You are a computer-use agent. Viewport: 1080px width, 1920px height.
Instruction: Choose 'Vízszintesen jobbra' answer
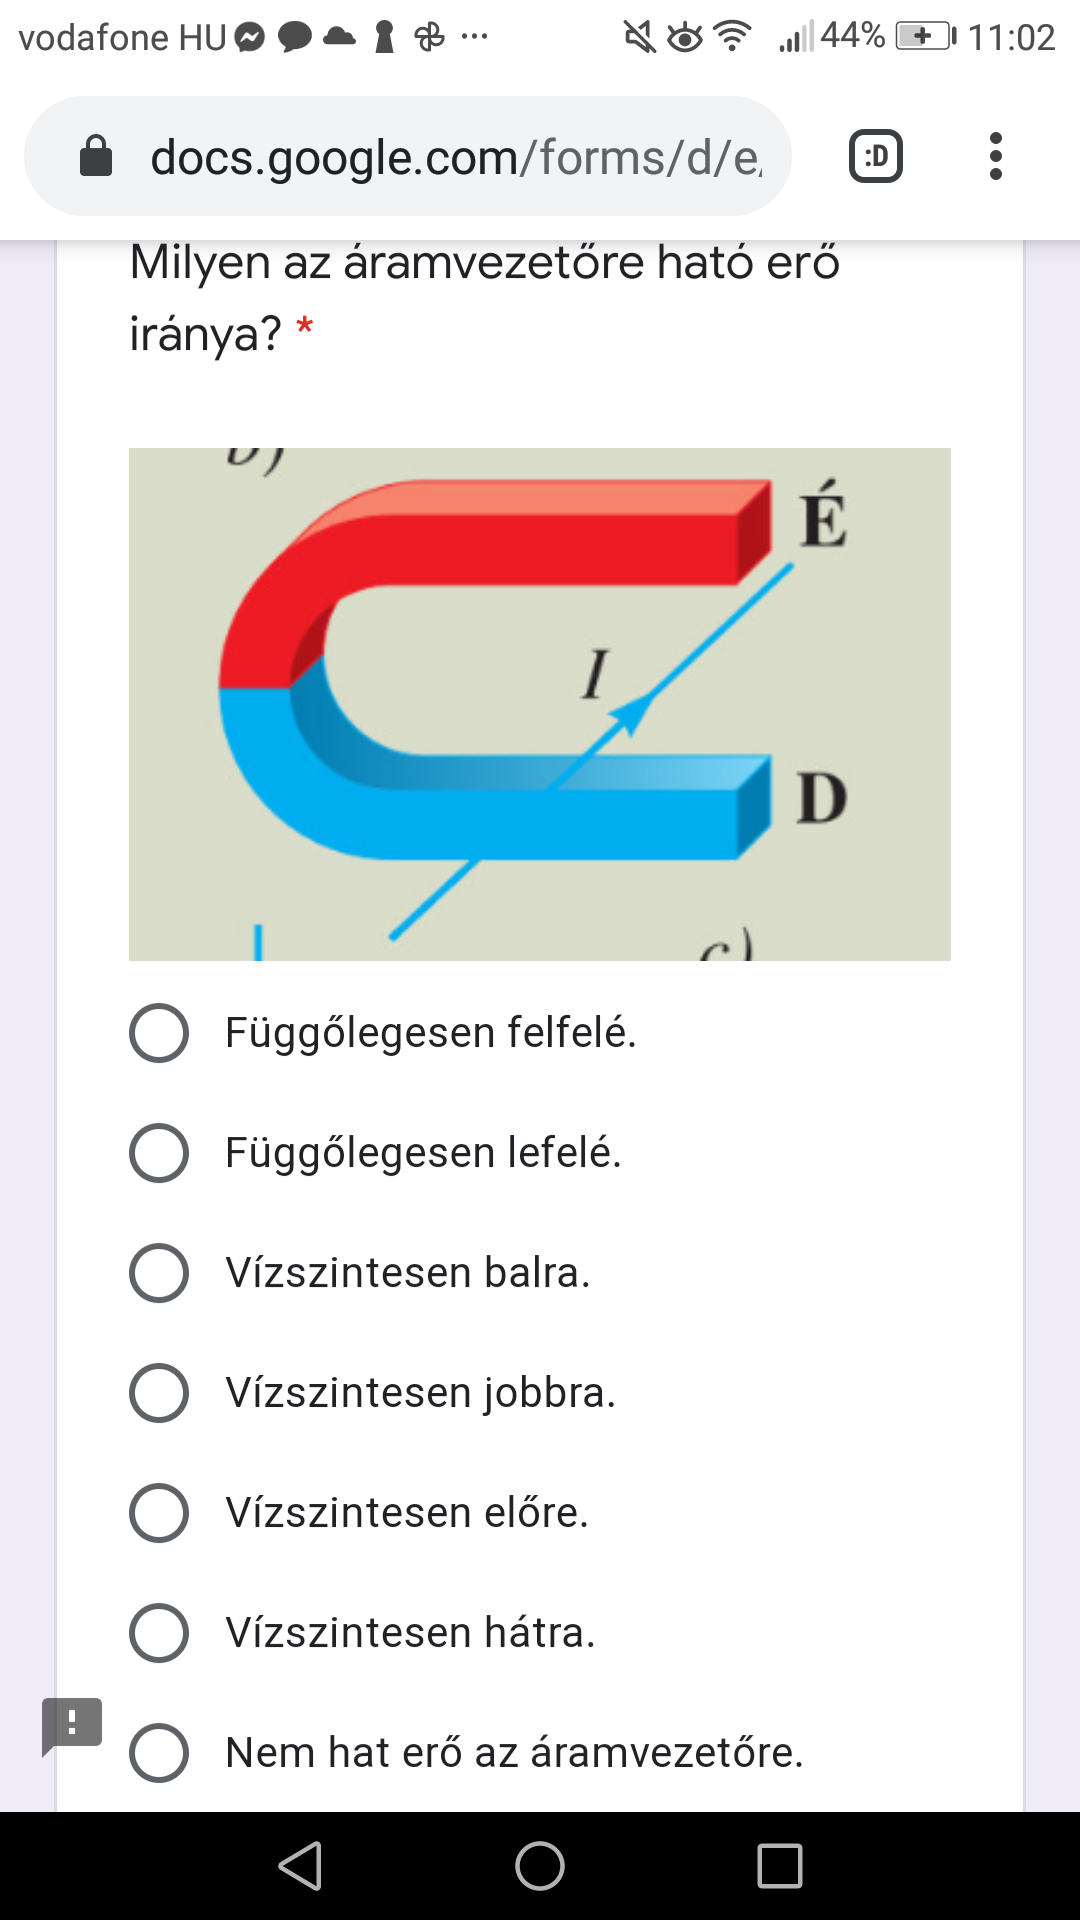159,1393
